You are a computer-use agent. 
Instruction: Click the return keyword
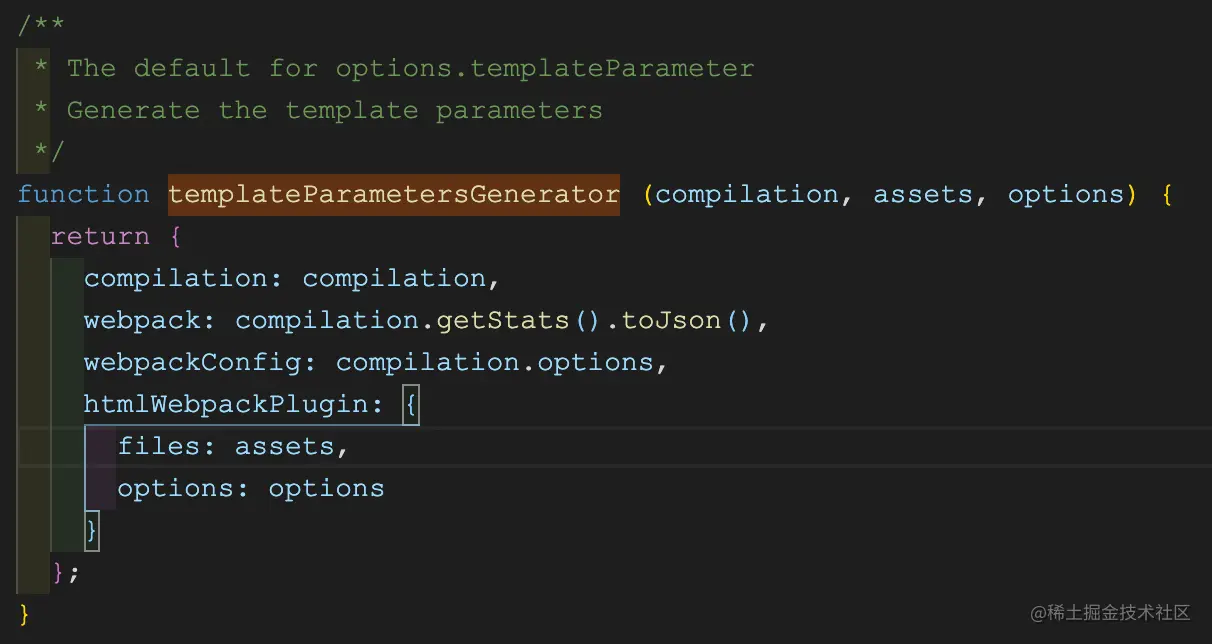(100, 236)
